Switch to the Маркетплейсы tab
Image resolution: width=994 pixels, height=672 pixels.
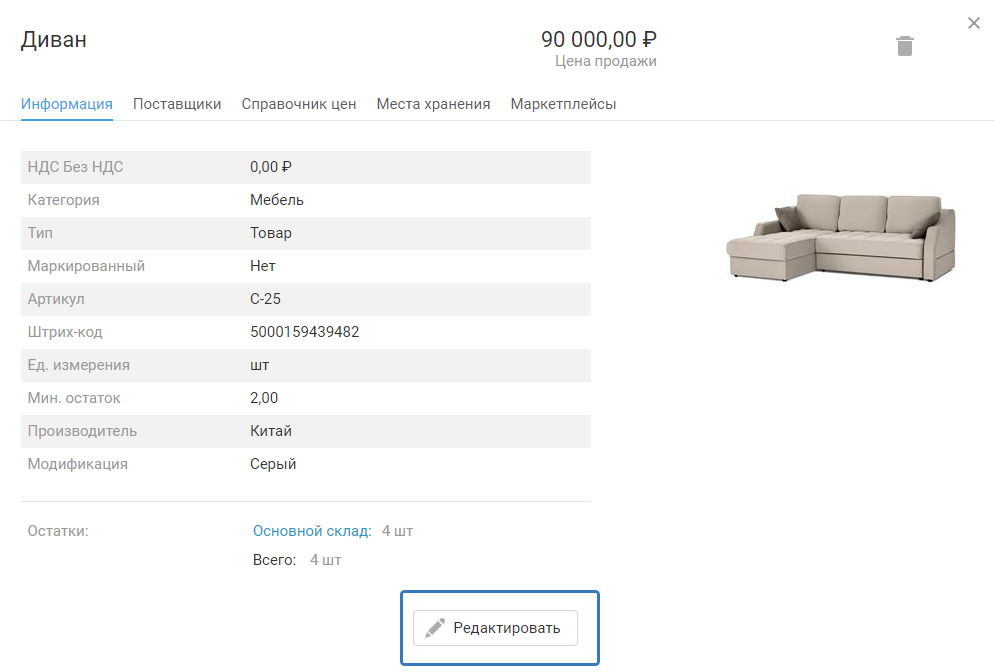coord(563,104)
